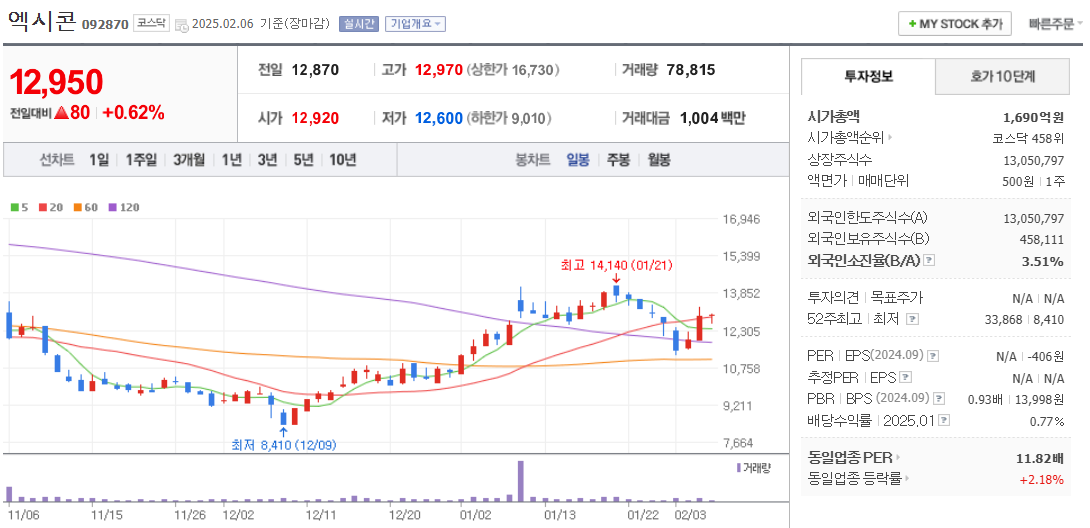Click the current price 12,950

[56, 82]
